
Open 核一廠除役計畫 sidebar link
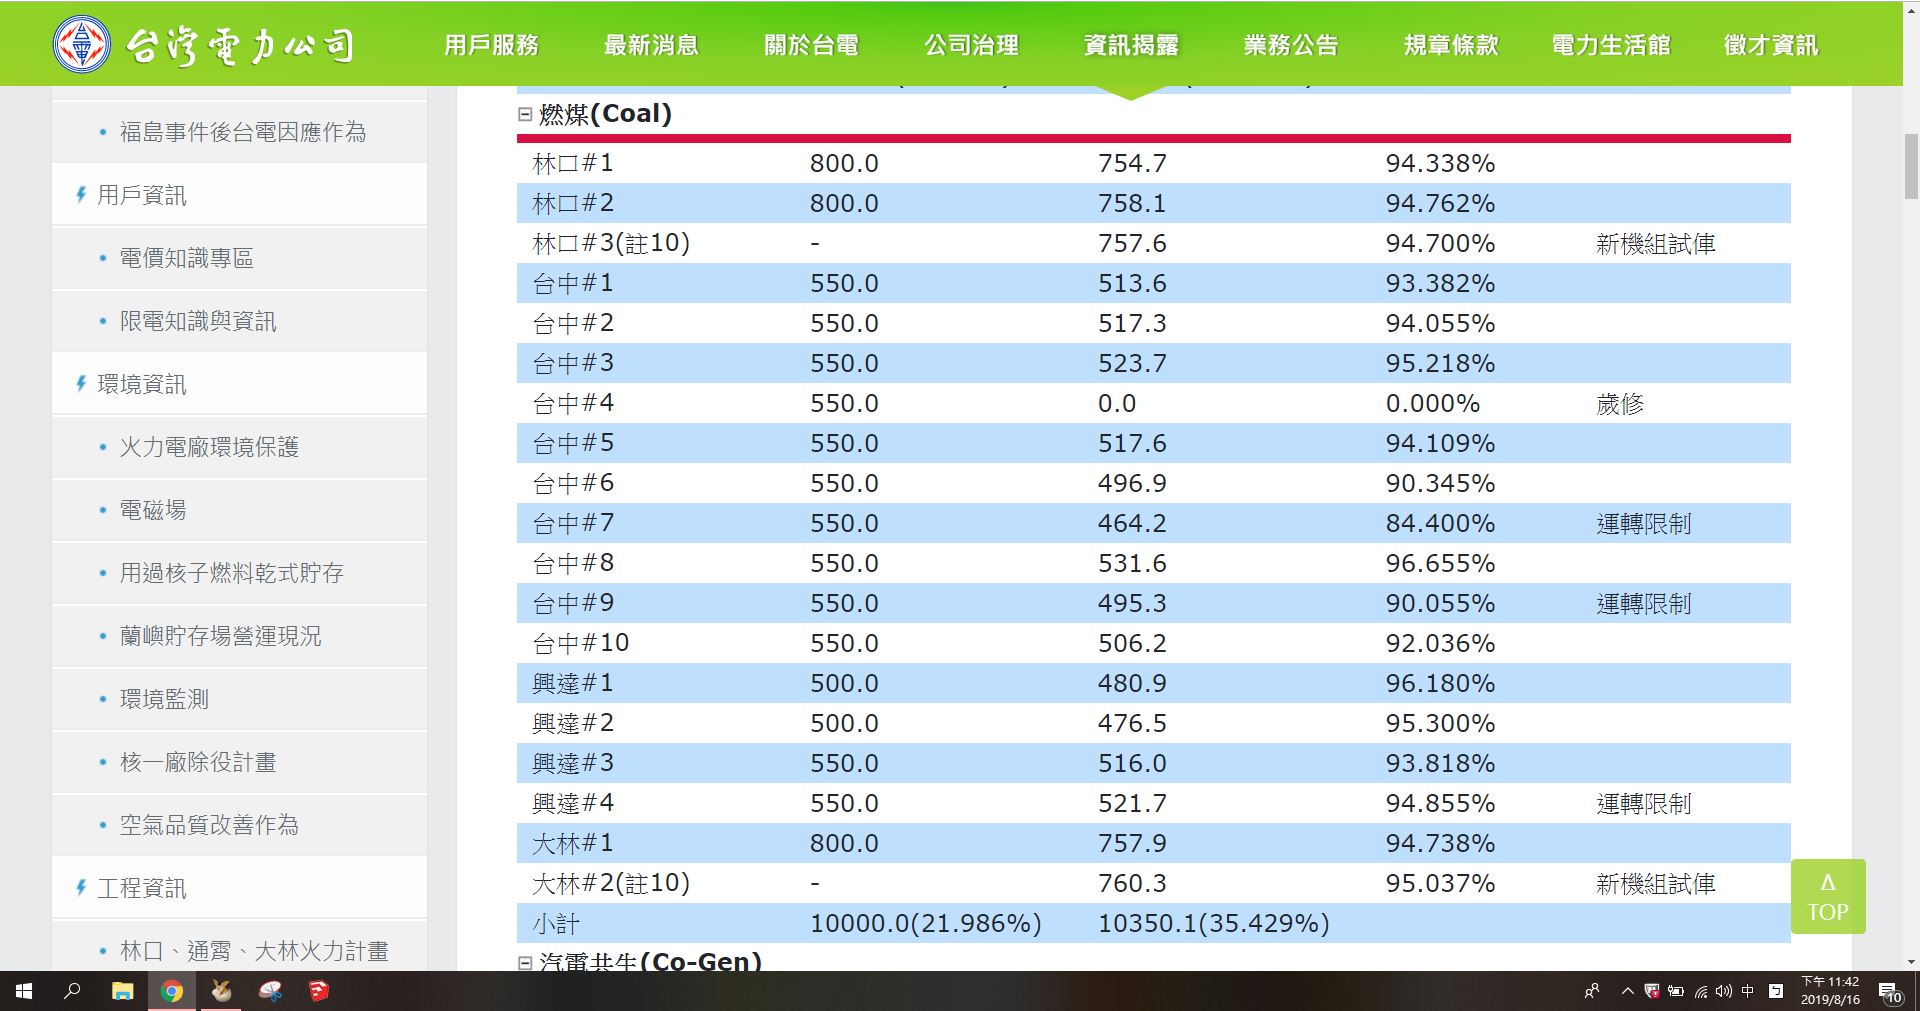click(198, 762)
